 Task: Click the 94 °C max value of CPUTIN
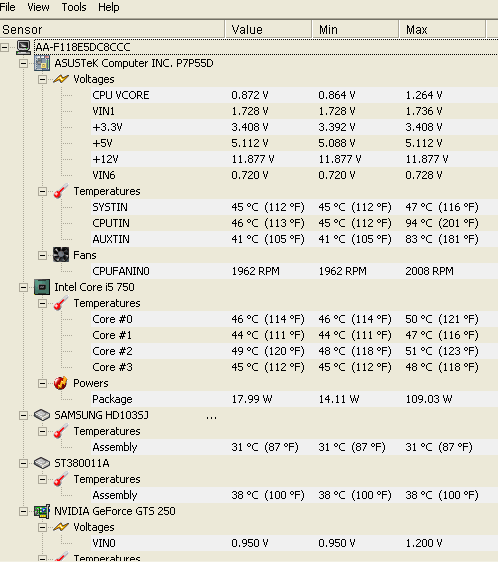pos(442,223)
